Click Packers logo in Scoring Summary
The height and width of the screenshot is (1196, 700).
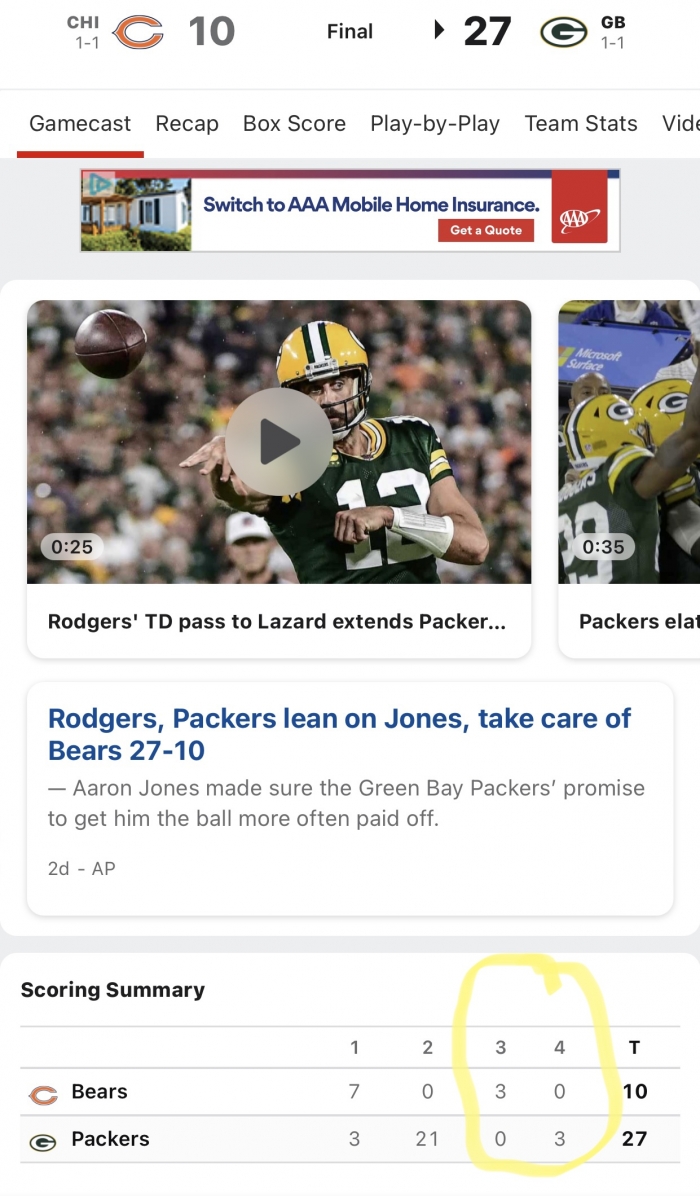[x=43, y=1141]
